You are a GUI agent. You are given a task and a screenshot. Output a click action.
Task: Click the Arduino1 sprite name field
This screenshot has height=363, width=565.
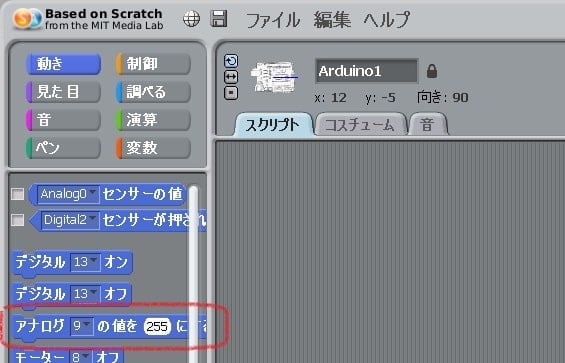click(366, 71)
